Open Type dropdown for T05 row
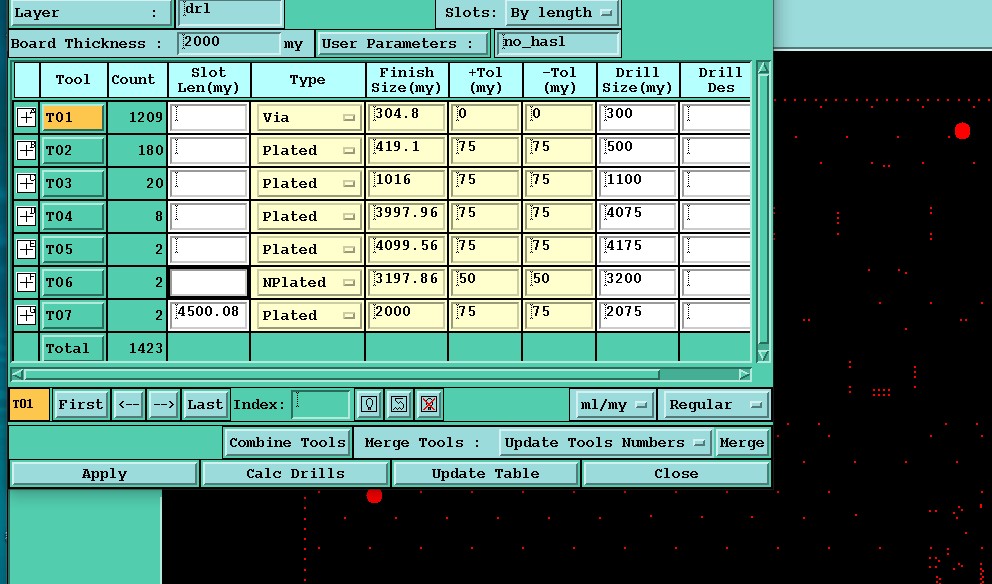The width and height of the screenshot is (992, 584). (308, 249)
